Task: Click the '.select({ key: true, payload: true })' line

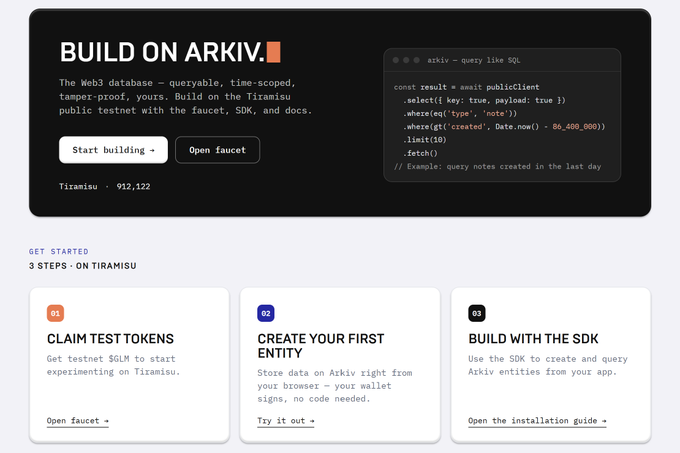Action: (x=484, y=101)
